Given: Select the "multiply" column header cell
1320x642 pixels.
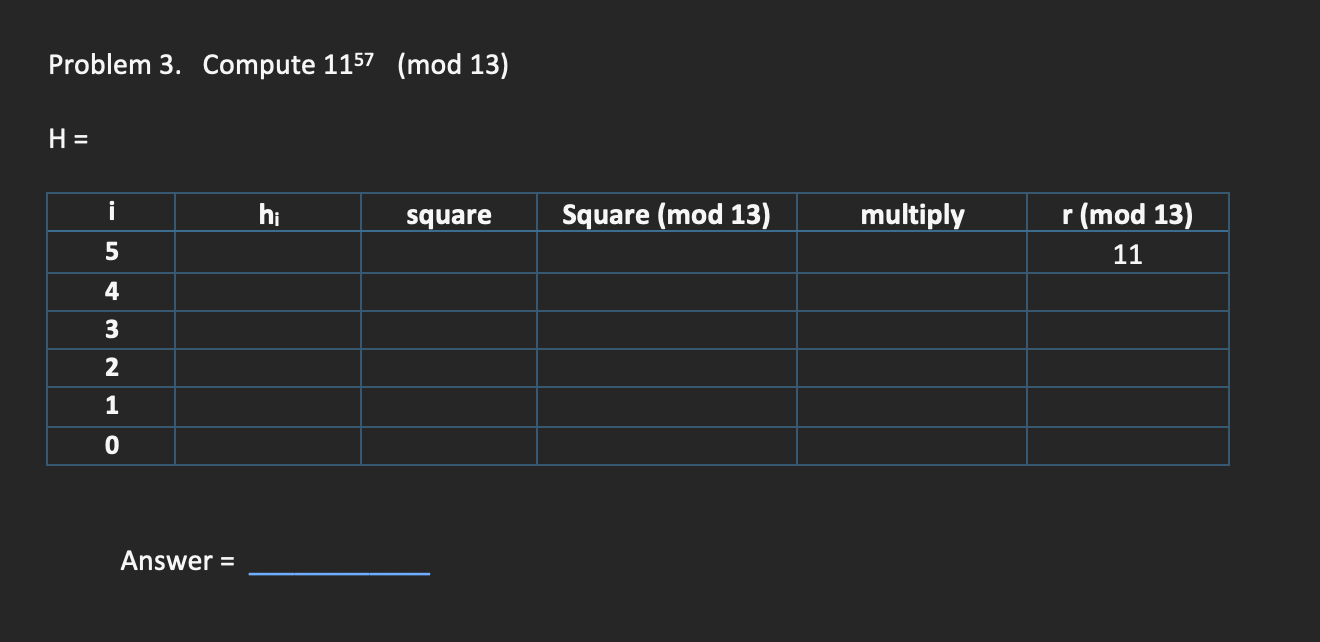Looking at the screenshot, I should click(913, 213).
